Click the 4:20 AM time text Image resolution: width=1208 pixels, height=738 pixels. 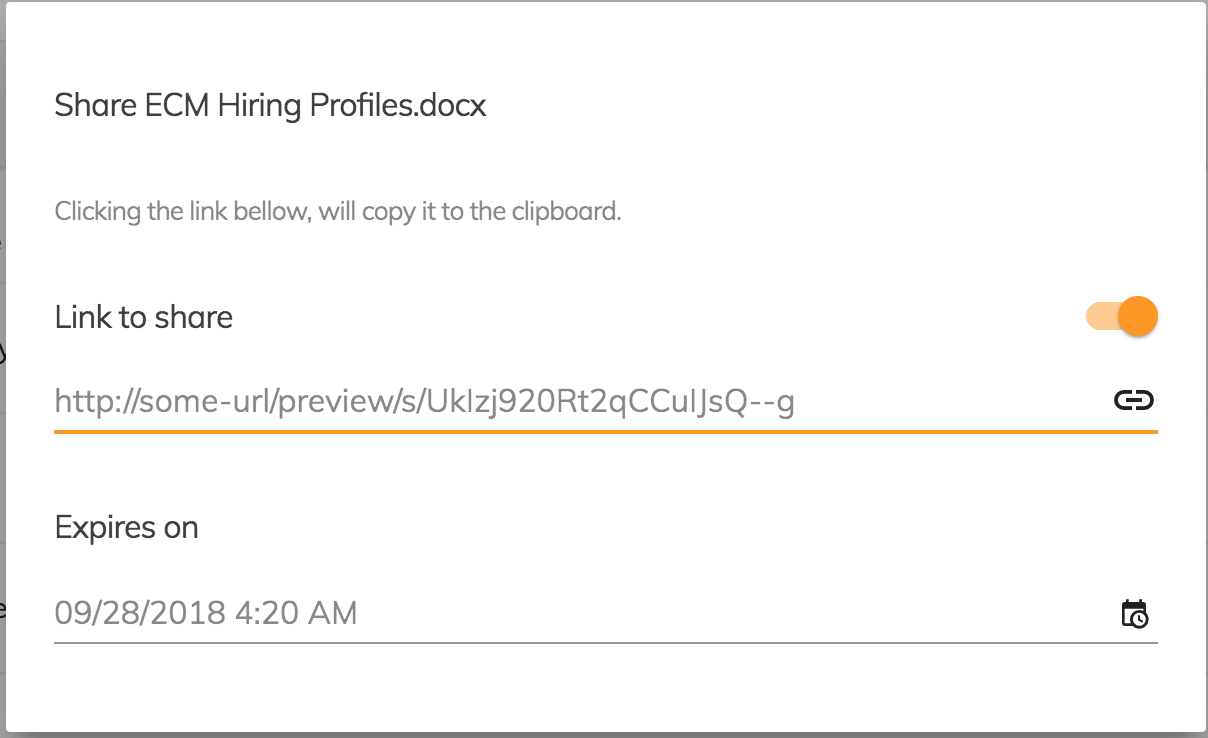click(296, 613)
